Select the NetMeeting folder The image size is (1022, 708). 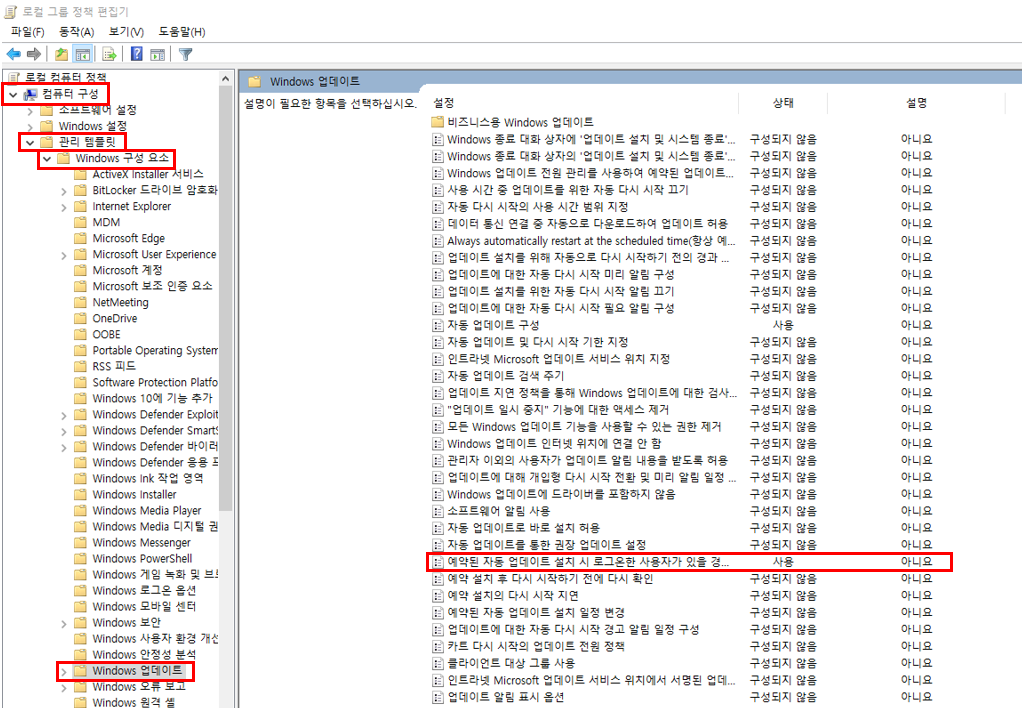[x=121, y=302]
